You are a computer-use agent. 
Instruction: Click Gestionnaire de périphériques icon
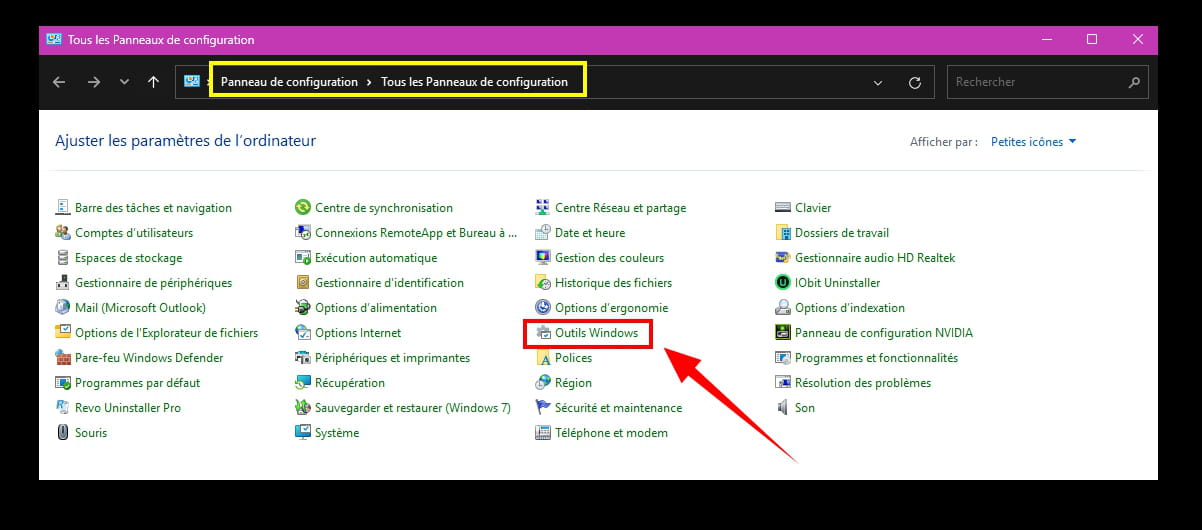63,283
